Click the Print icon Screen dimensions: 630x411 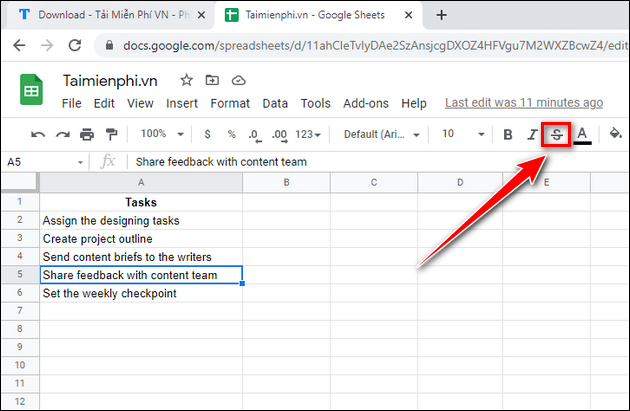(x=87, y=135)
